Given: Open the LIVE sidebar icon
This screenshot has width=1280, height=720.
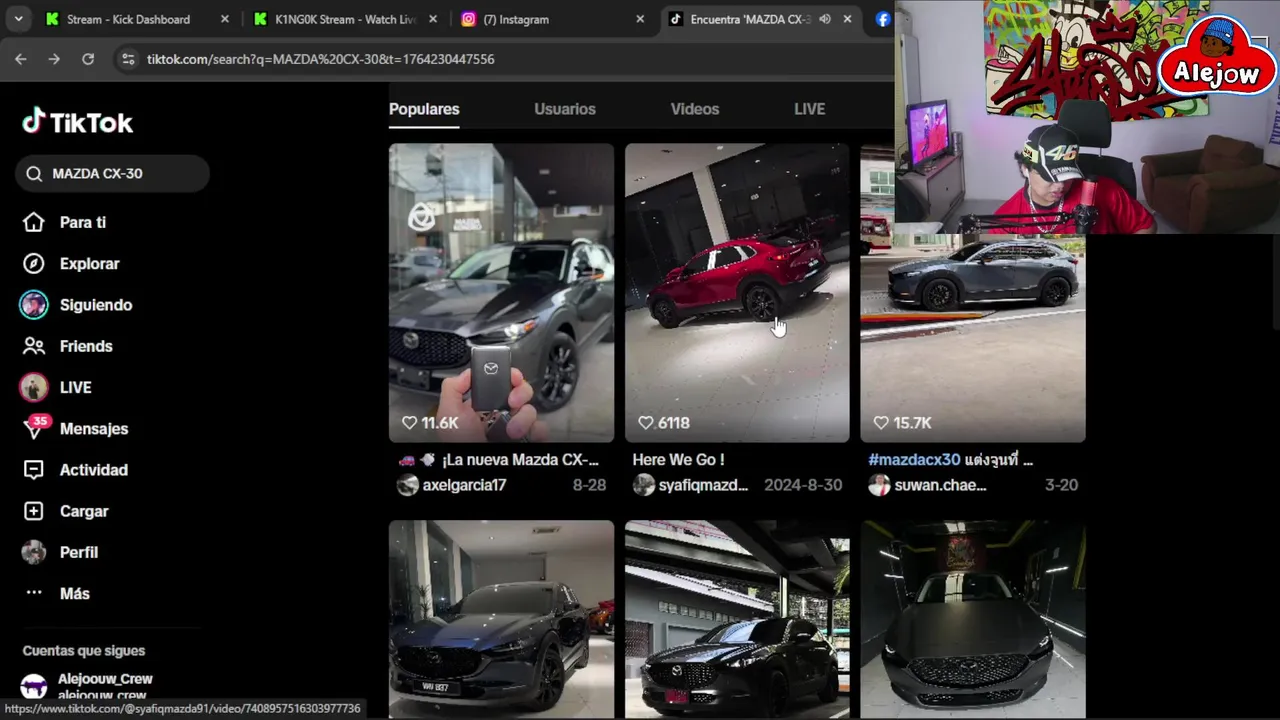Looking at the screenshot, I should (34, 387).
